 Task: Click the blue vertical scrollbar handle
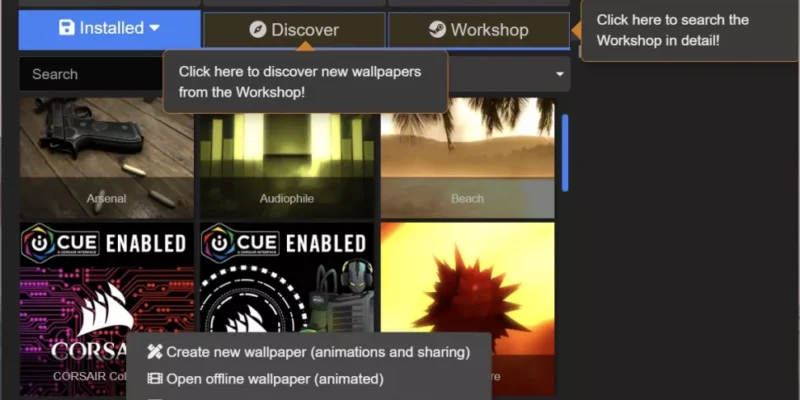point(565,152)
